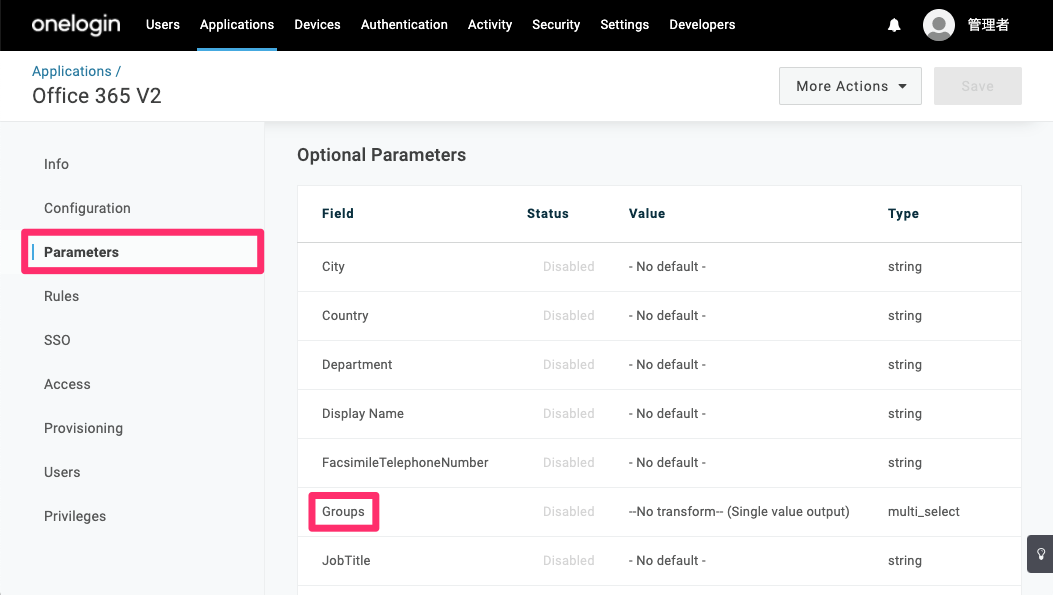Click the Type column header
Viewport: 1053px width, 595px height.
(903, 214)
